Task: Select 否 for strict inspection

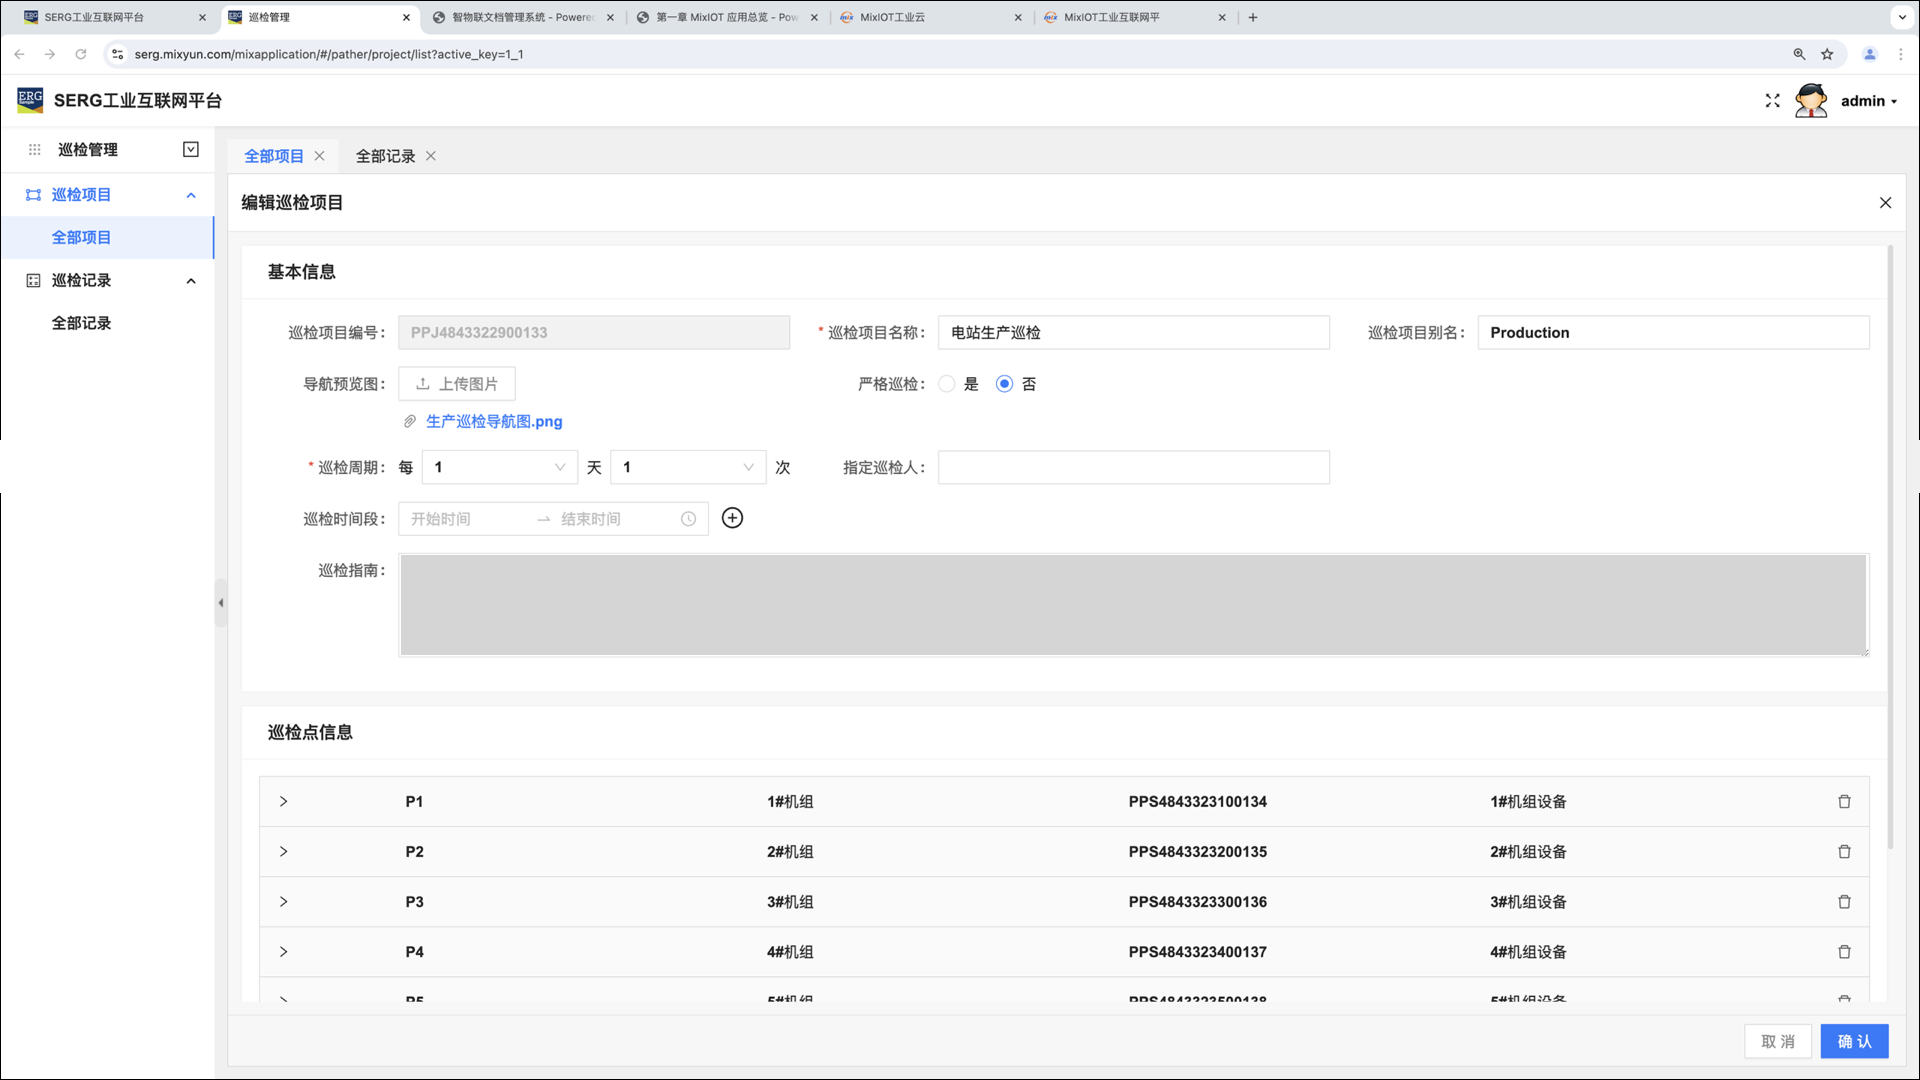Action: tap(1004, 384)
